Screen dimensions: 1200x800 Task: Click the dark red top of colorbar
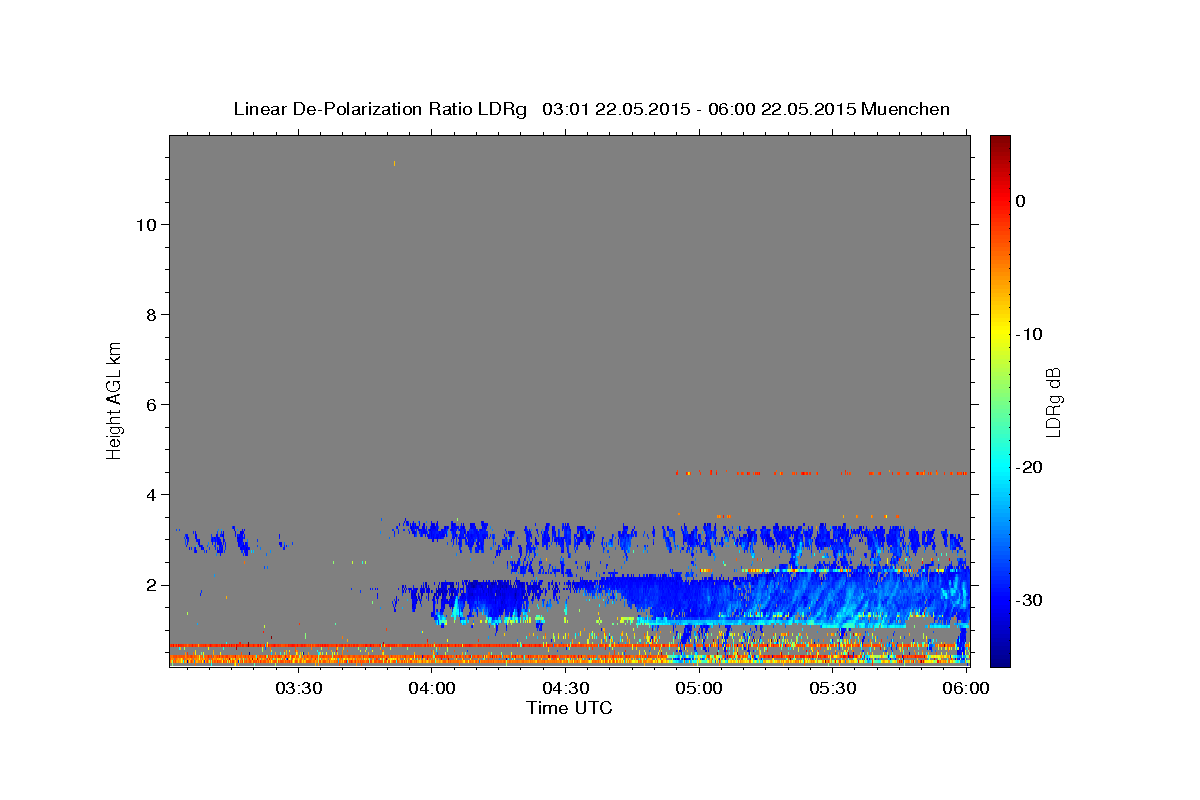click(x=1000, y=145)
